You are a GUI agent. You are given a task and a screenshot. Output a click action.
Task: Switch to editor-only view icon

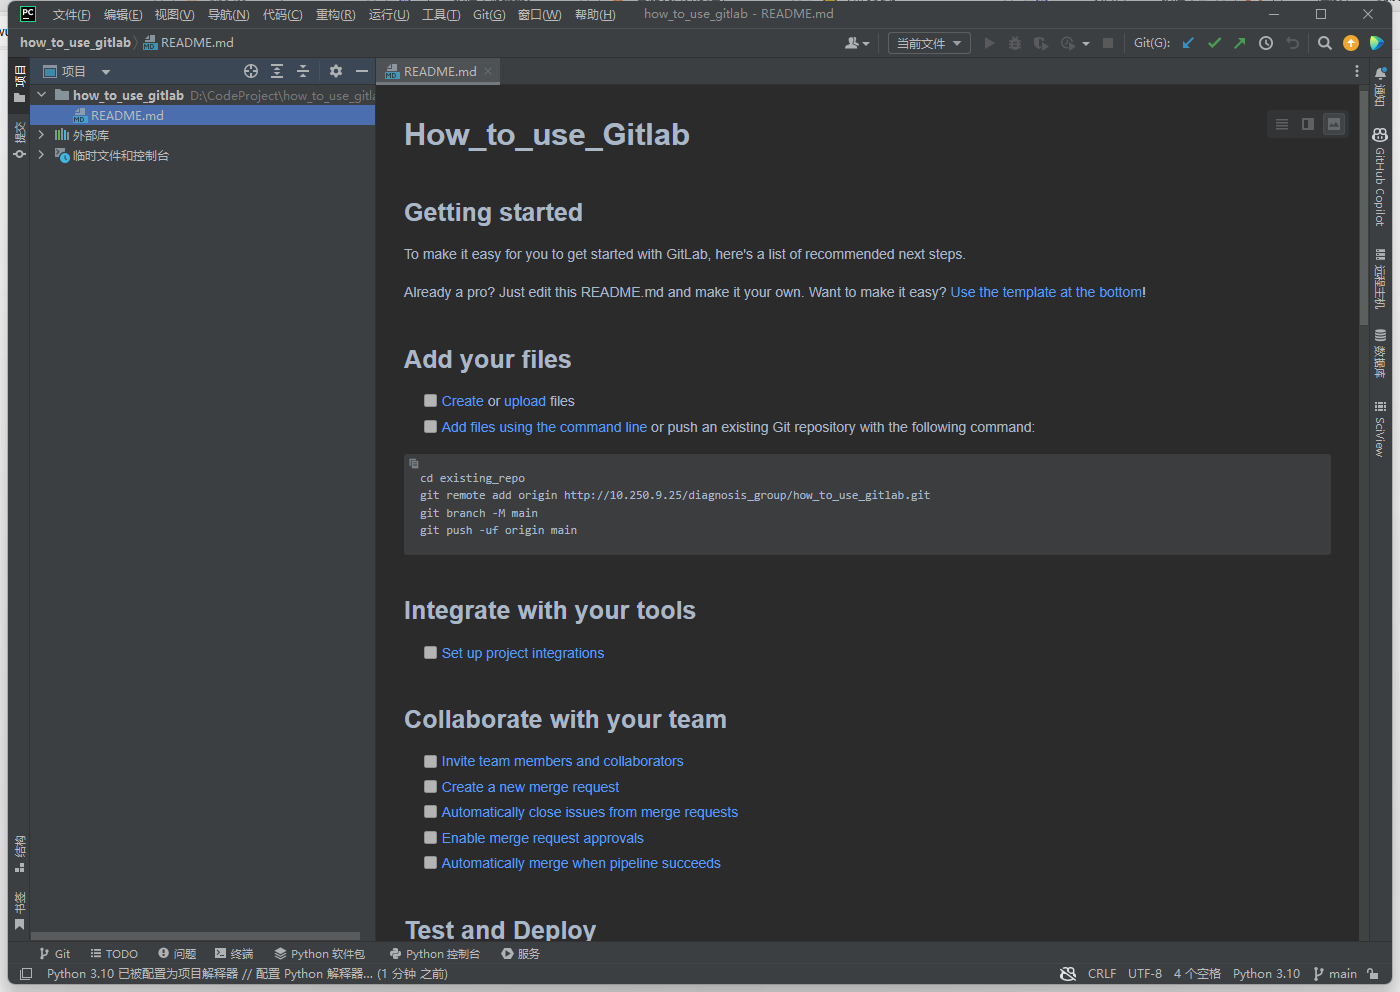1282,124
